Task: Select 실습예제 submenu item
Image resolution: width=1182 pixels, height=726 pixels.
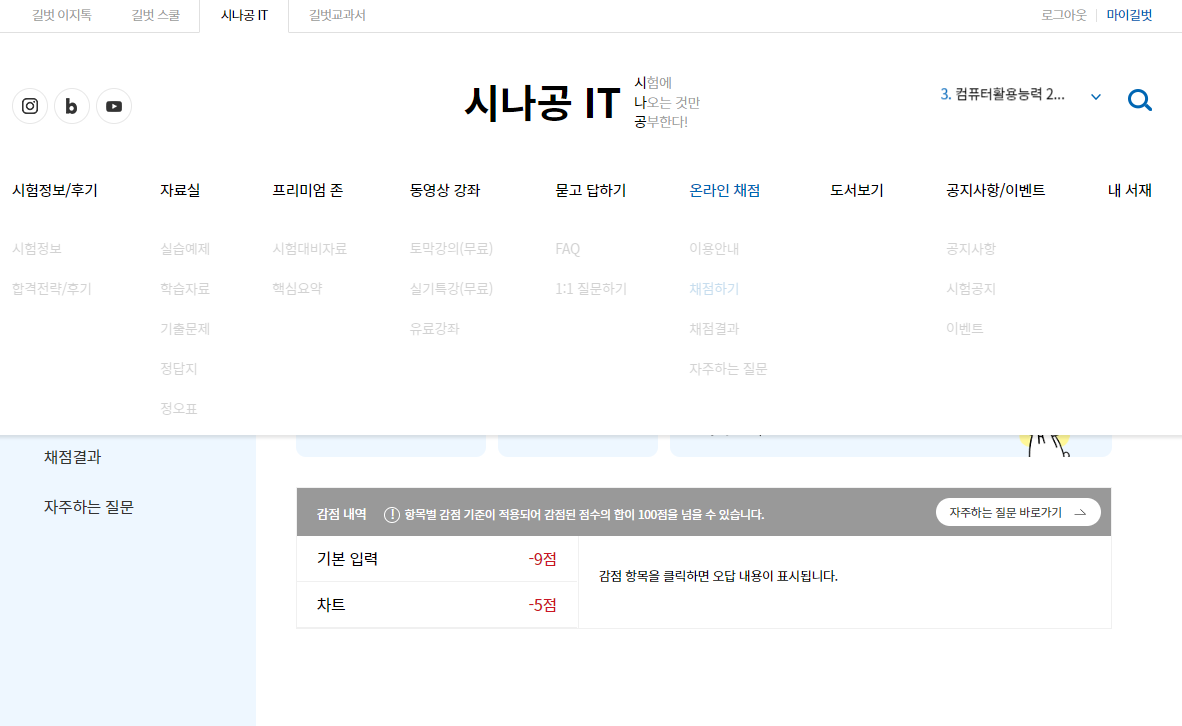Action: coord(185,249)
